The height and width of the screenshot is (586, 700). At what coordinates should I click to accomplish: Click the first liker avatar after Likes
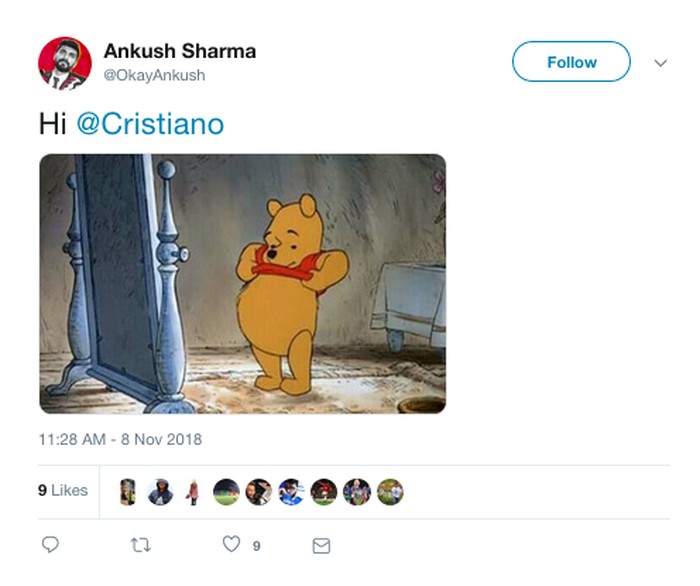tap(128, 491)
